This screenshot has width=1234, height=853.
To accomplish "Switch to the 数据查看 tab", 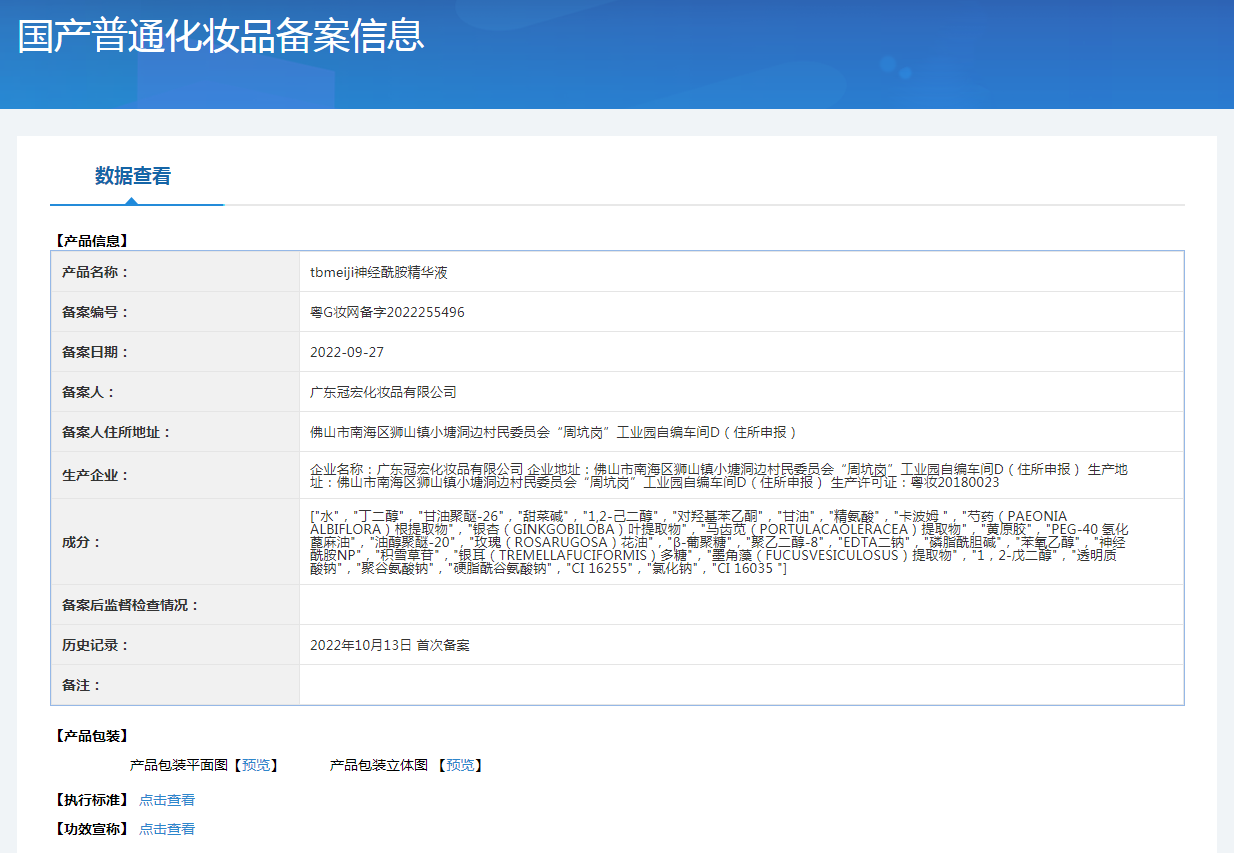I will pos(133,176).
